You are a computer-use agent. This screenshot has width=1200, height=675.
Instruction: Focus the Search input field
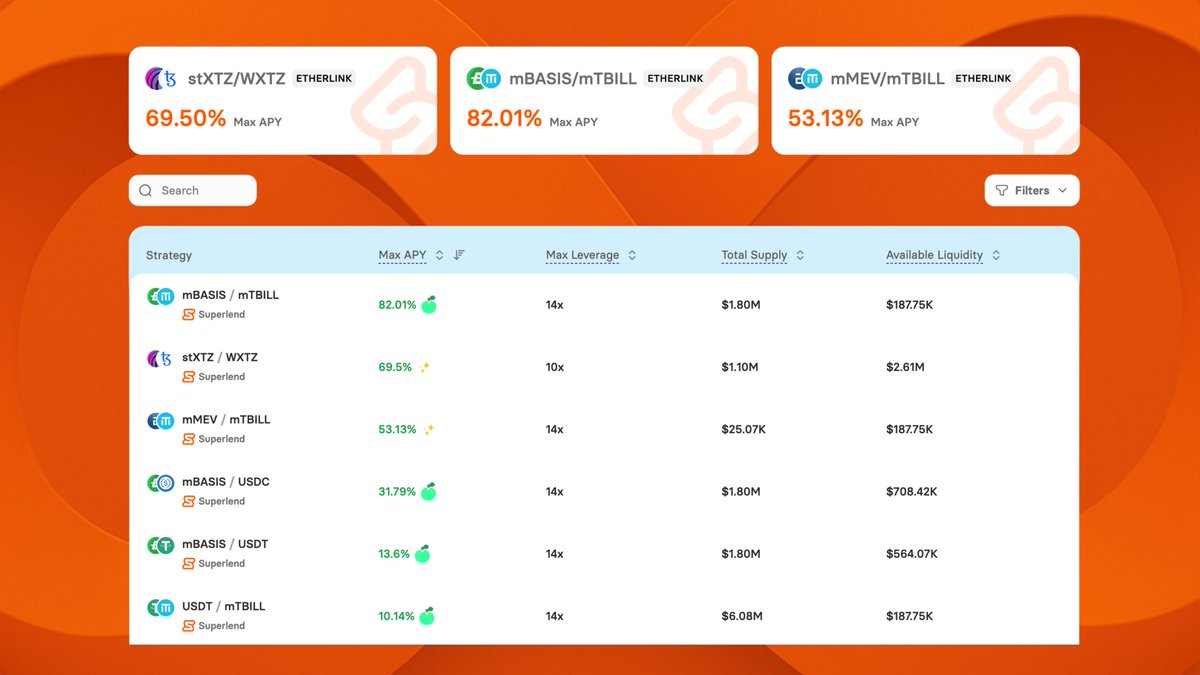pyautogui.click(x=193, y=190)
